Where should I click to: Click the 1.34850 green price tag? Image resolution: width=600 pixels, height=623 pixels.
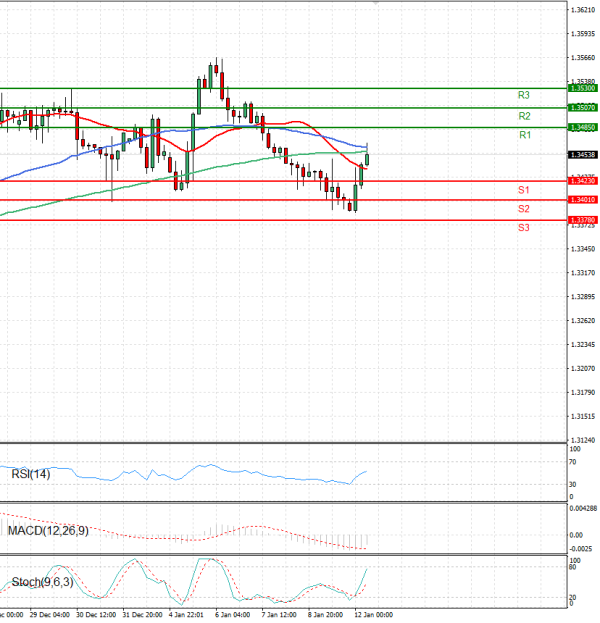(582, 128)
